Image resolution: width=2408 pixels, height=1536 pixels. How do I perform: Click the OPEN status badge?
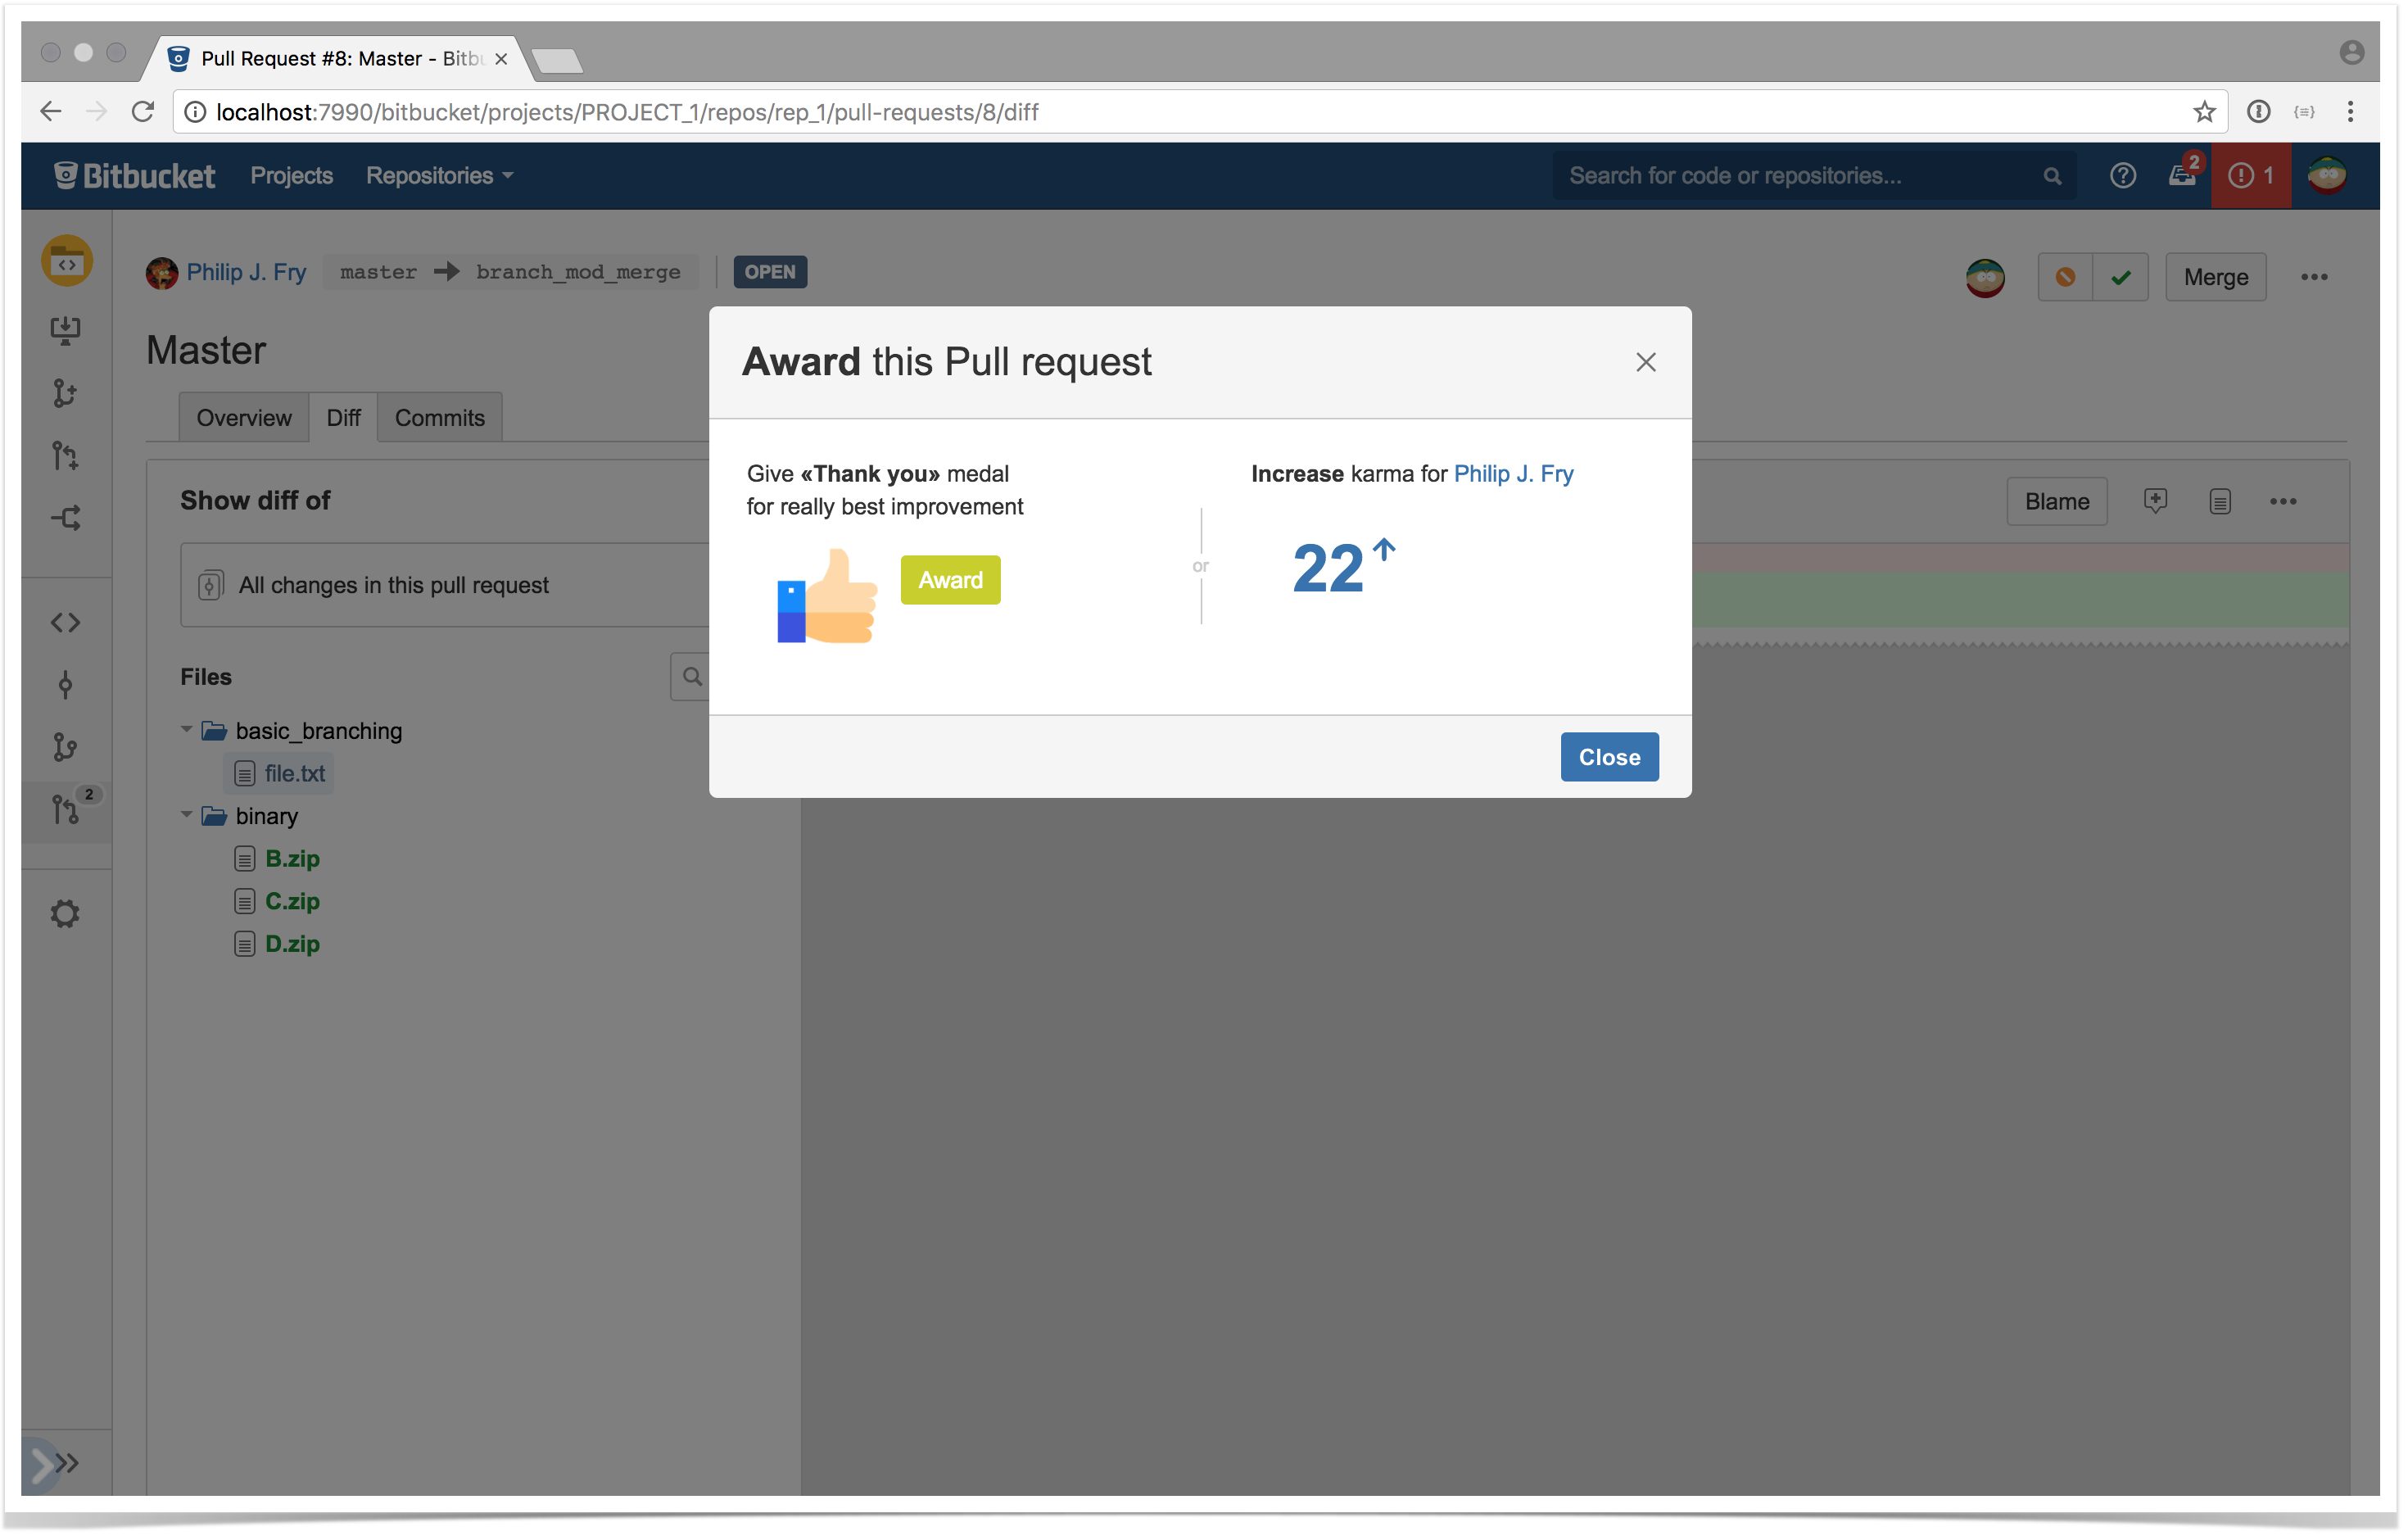(x=770, y=272)
